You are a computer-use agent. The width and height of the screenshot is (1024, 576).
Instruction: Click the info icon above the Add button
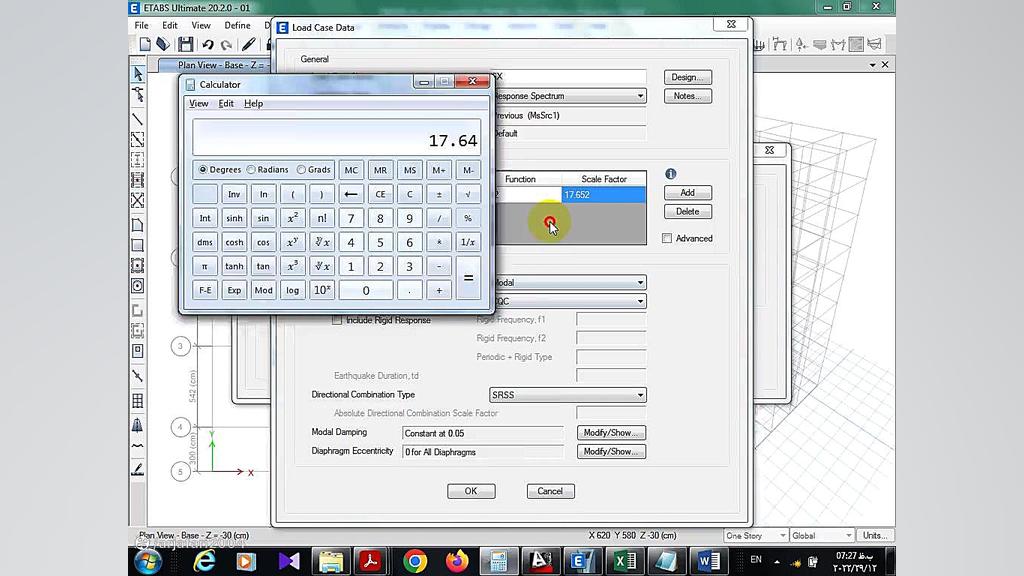(x=670, y=174)
